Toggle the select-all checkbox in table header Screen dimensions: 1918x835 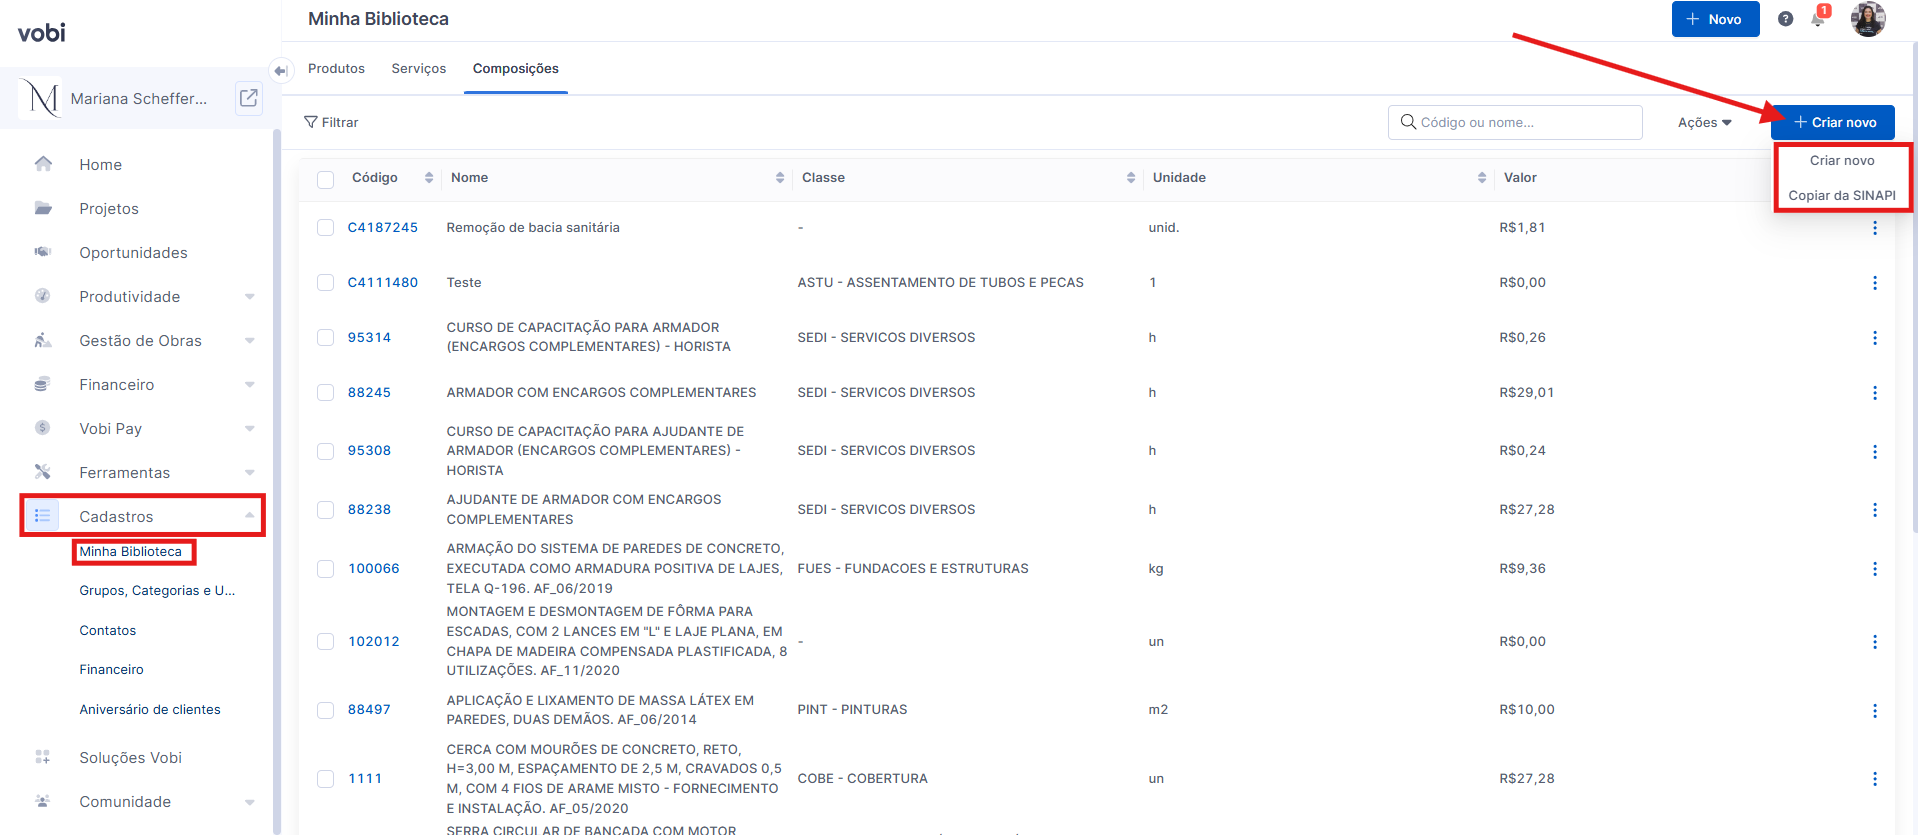325,179
